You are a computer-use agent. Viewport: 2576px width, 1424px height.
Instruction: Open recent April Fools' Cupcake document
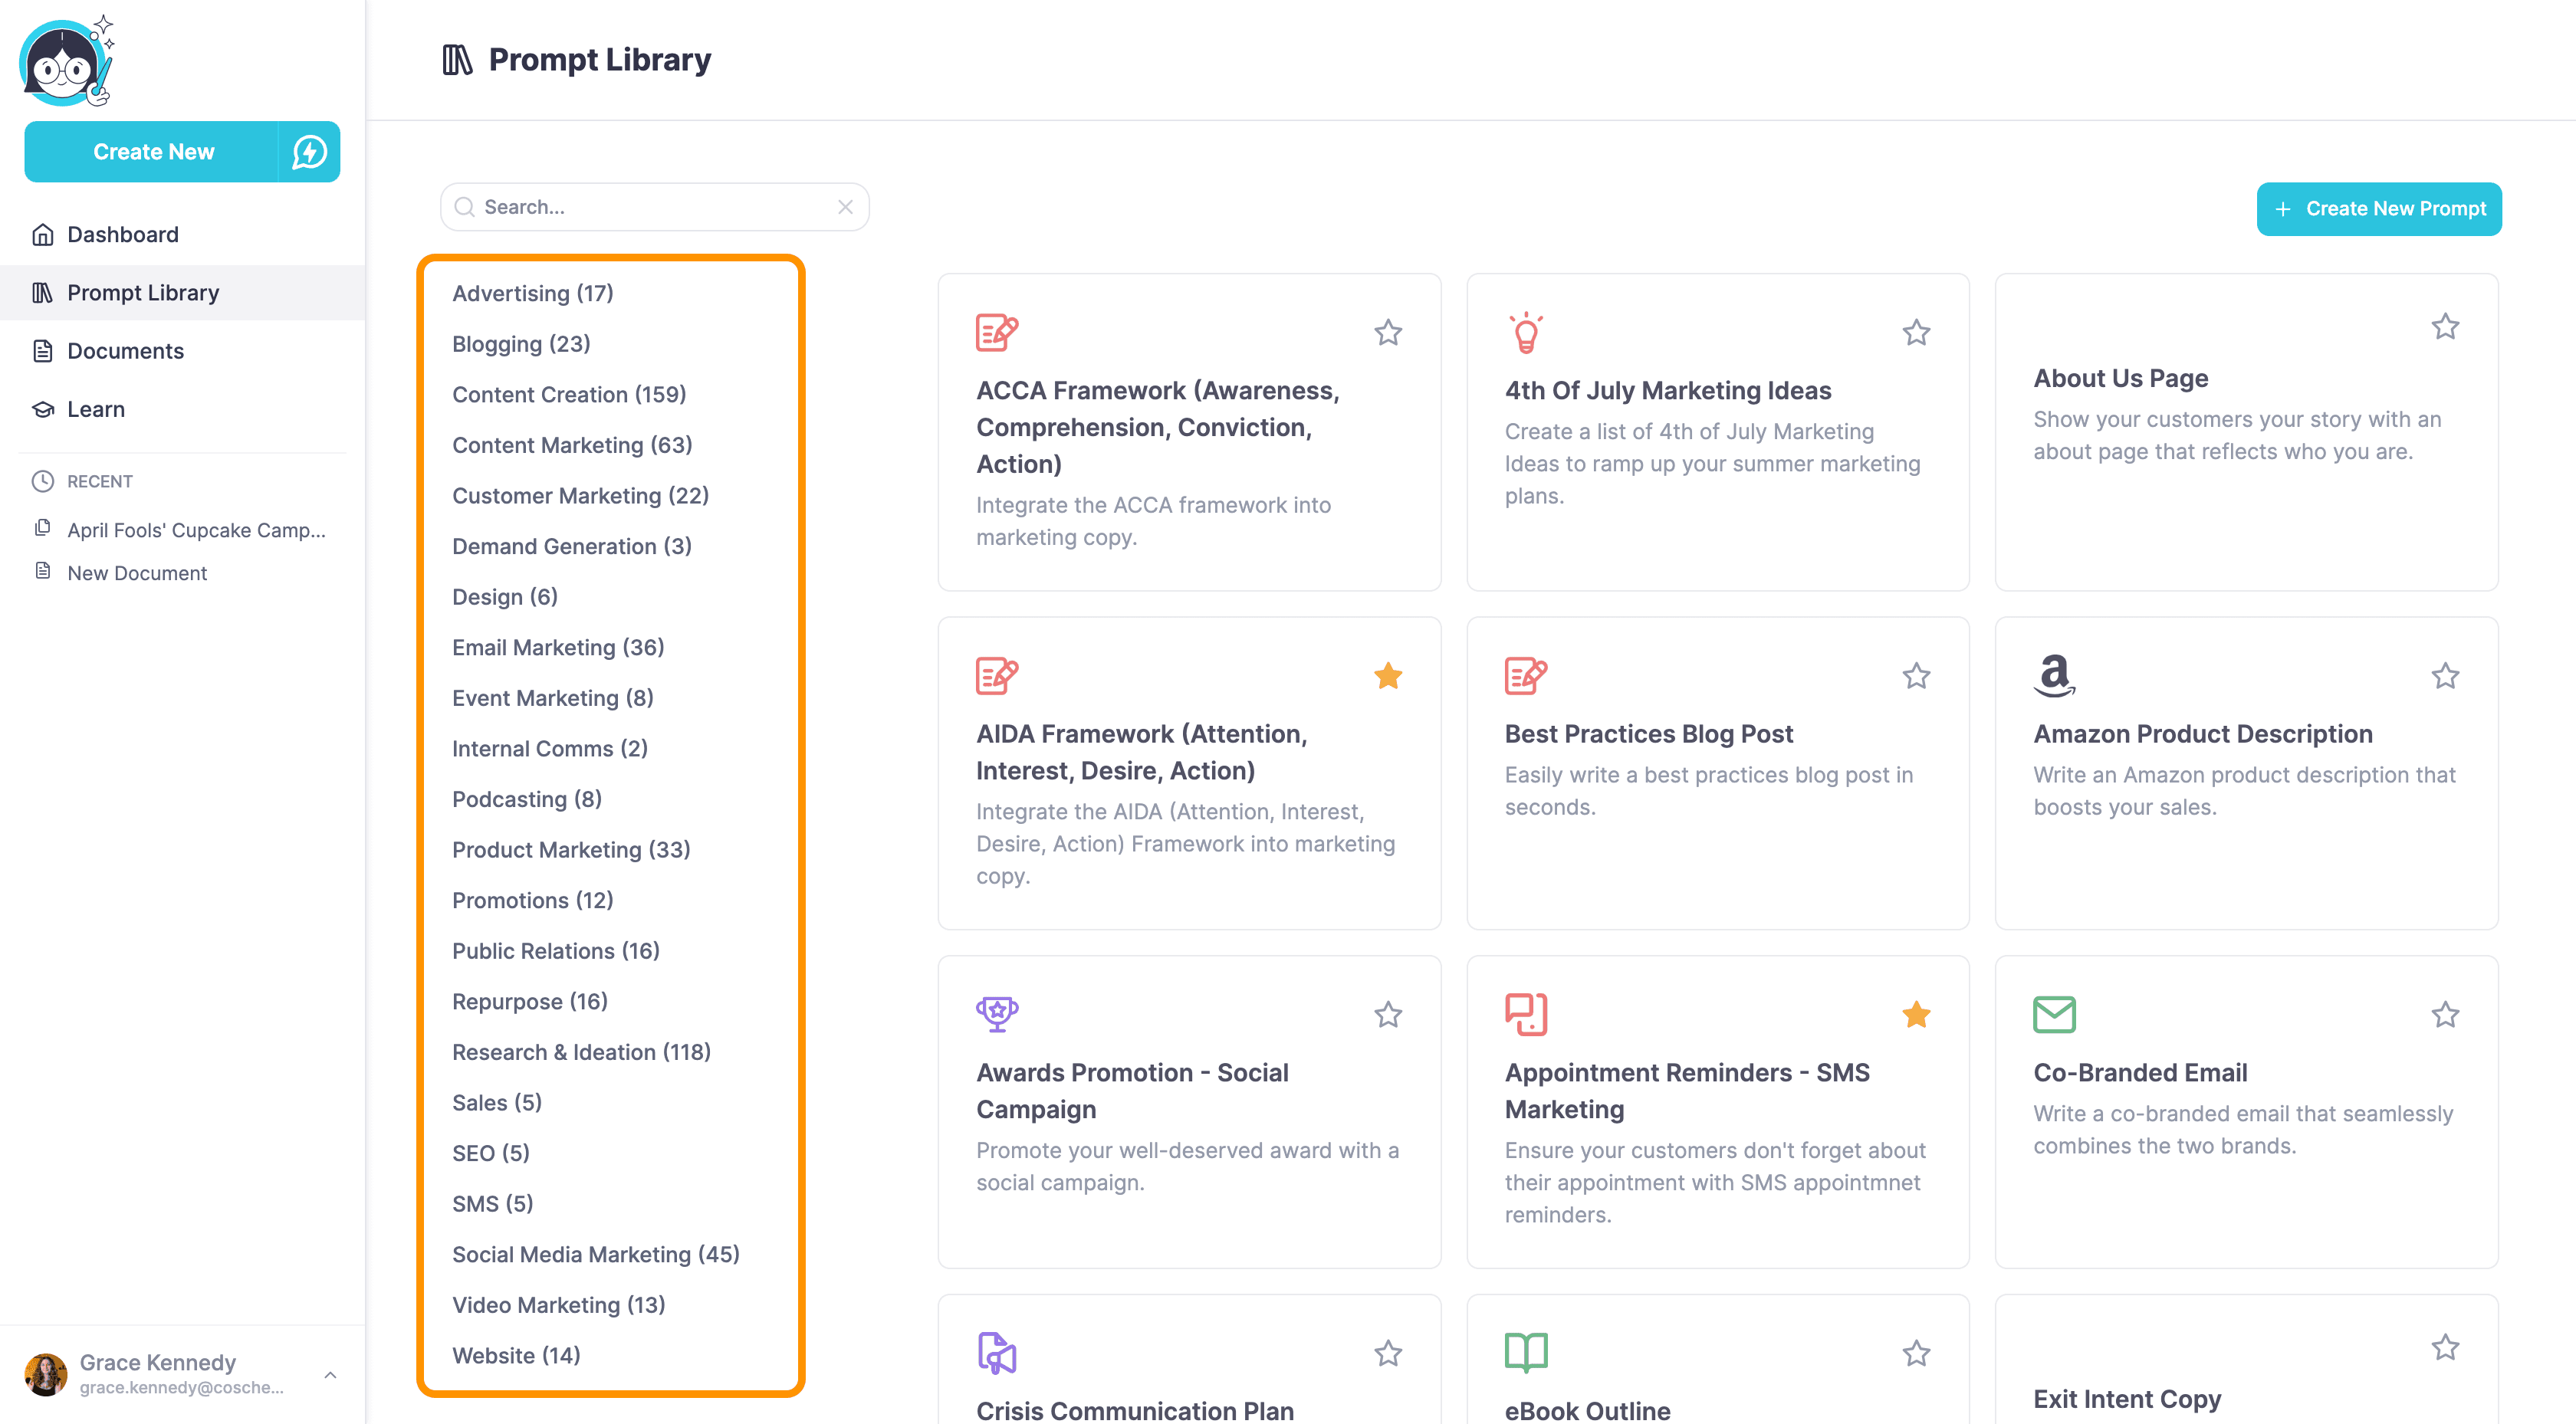(x=196, y=530)
